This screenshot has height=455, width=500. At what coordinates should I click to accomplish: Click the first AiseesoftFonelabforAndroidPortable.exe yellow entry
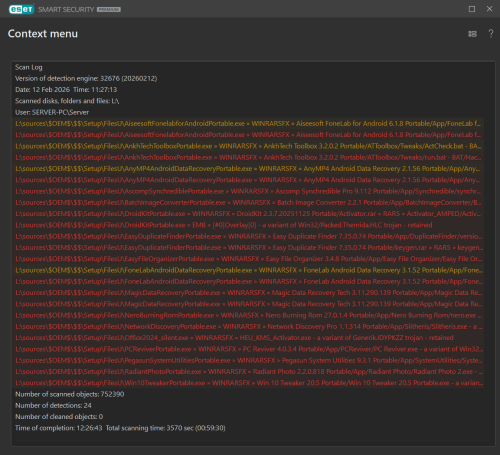(x=248, y=124)
